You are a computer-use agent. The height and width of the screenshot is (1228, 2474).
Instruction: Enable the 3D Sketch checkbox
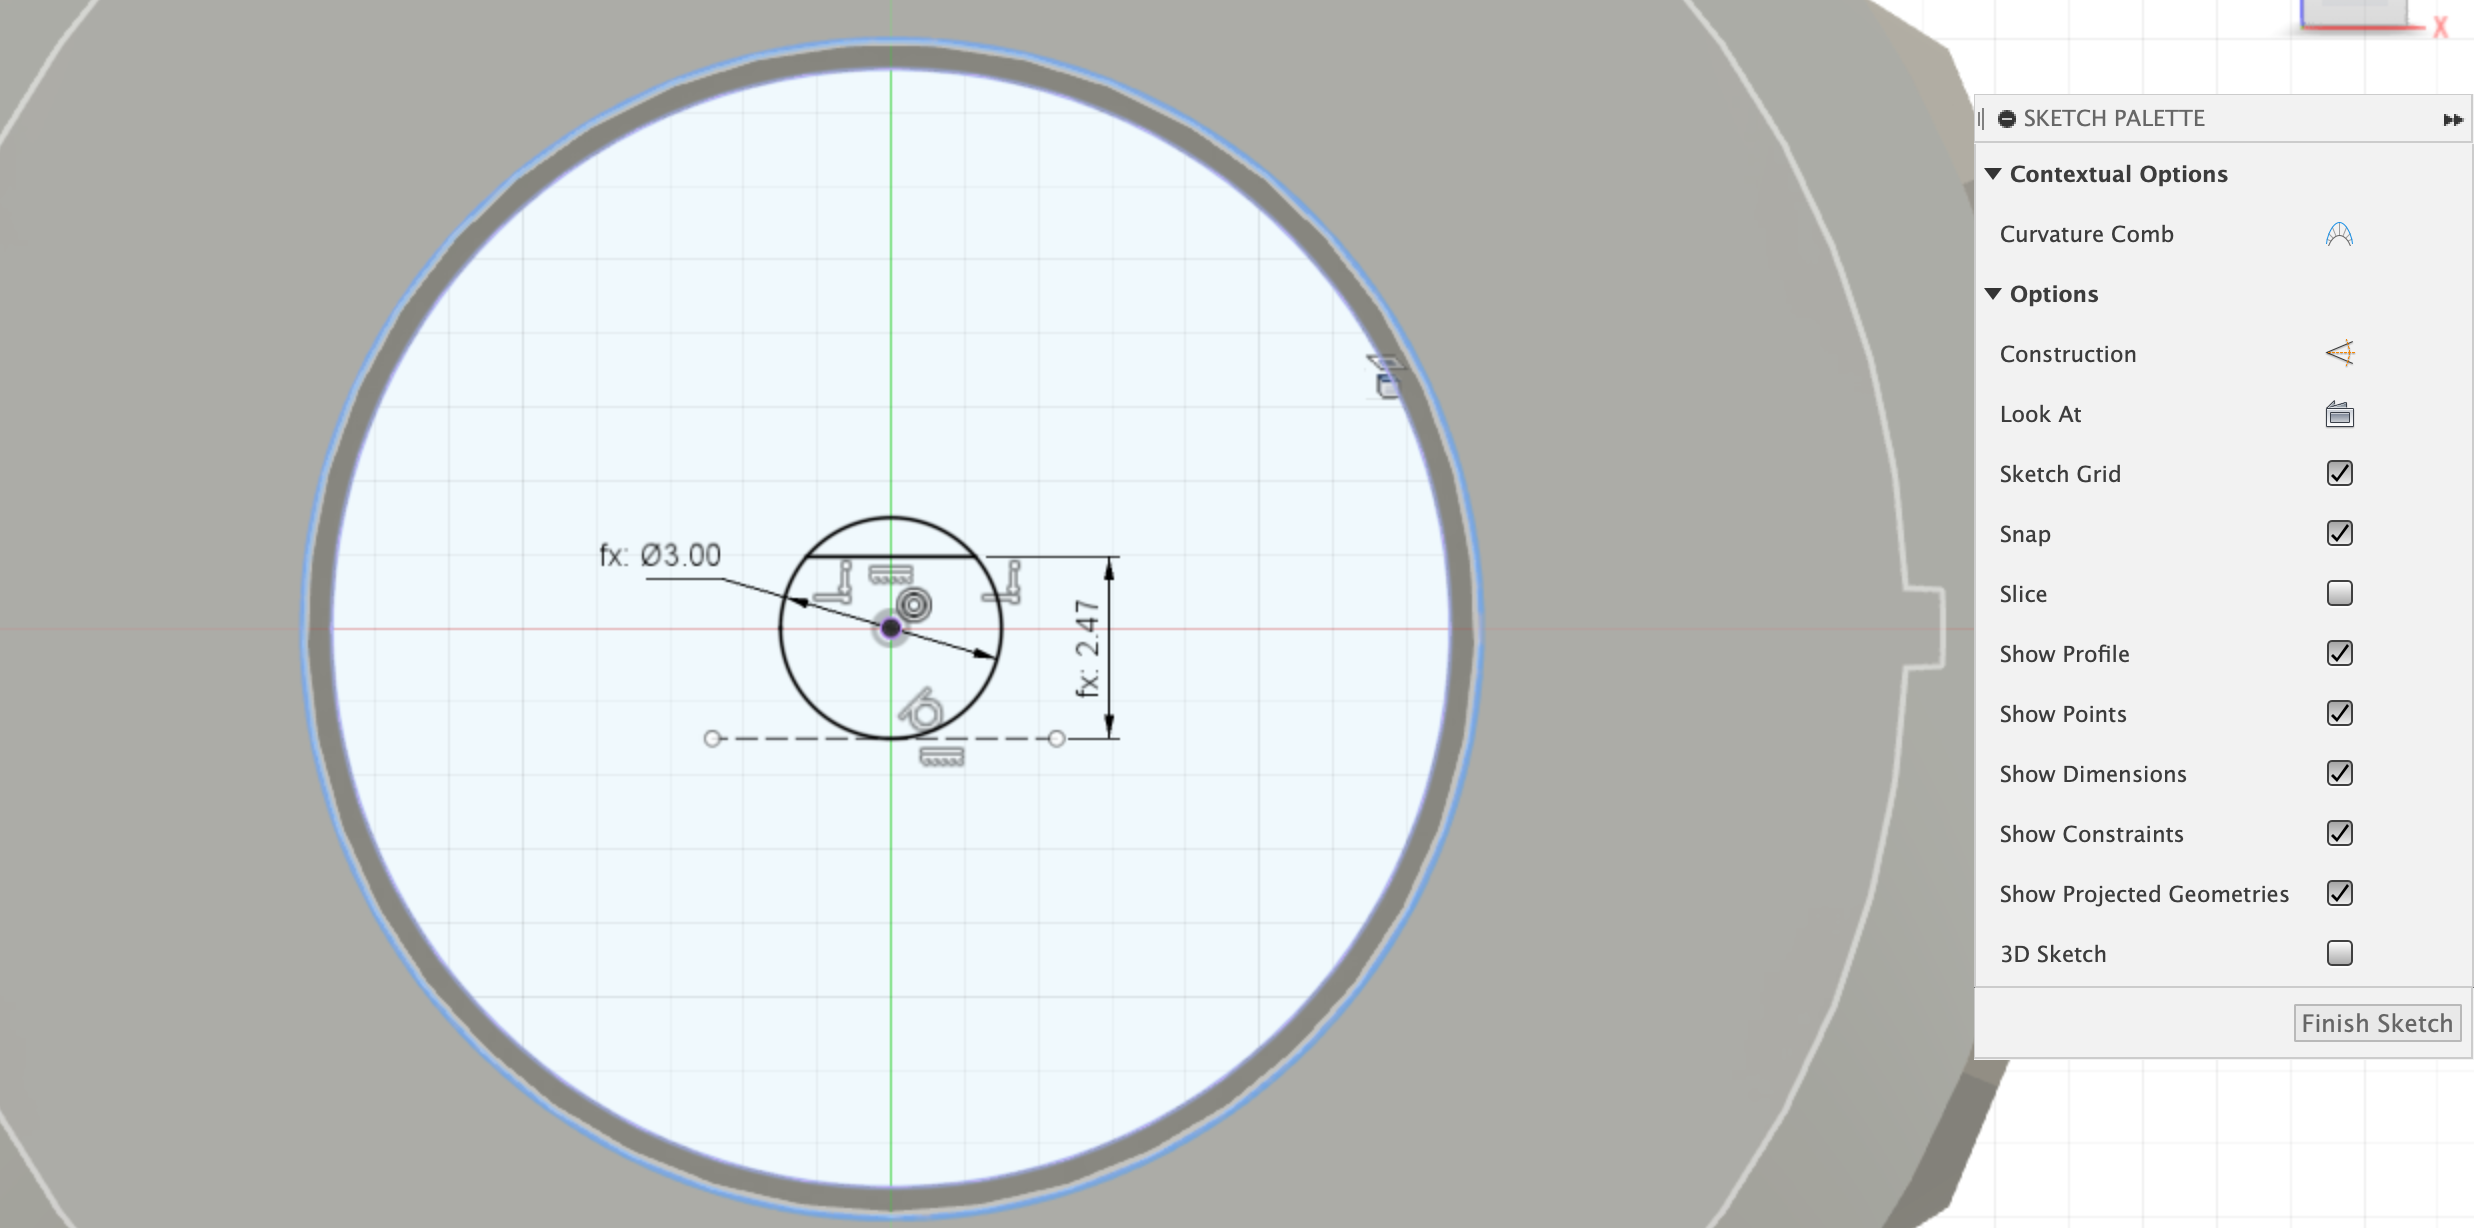pyautogui.click(x=2340, y=953)
